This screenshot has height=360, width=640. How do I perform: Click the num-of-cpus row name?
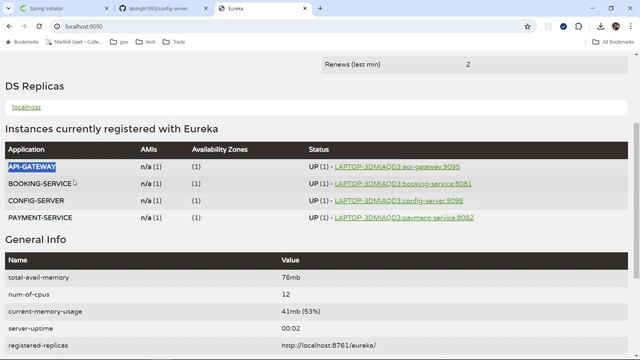[29, 295]
